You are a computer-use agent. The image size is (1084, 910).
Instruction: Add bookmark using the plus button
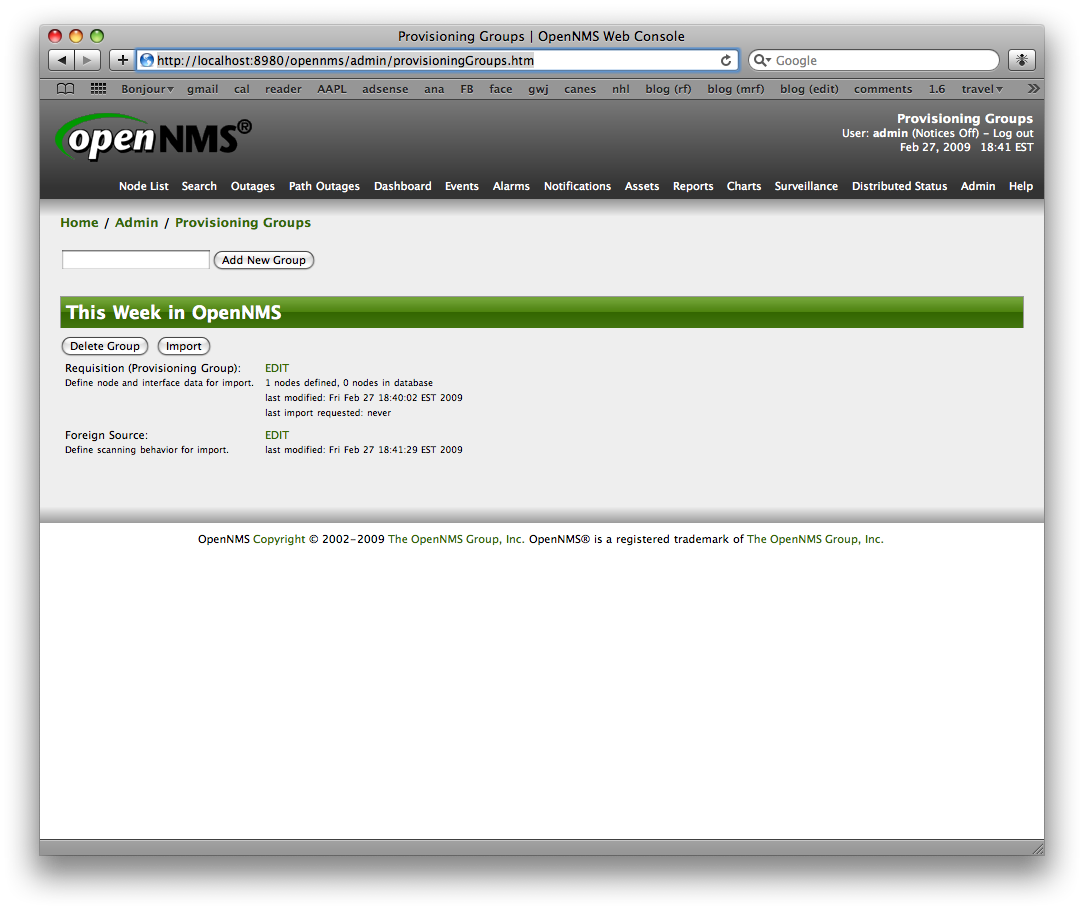[x=122, y=60]
